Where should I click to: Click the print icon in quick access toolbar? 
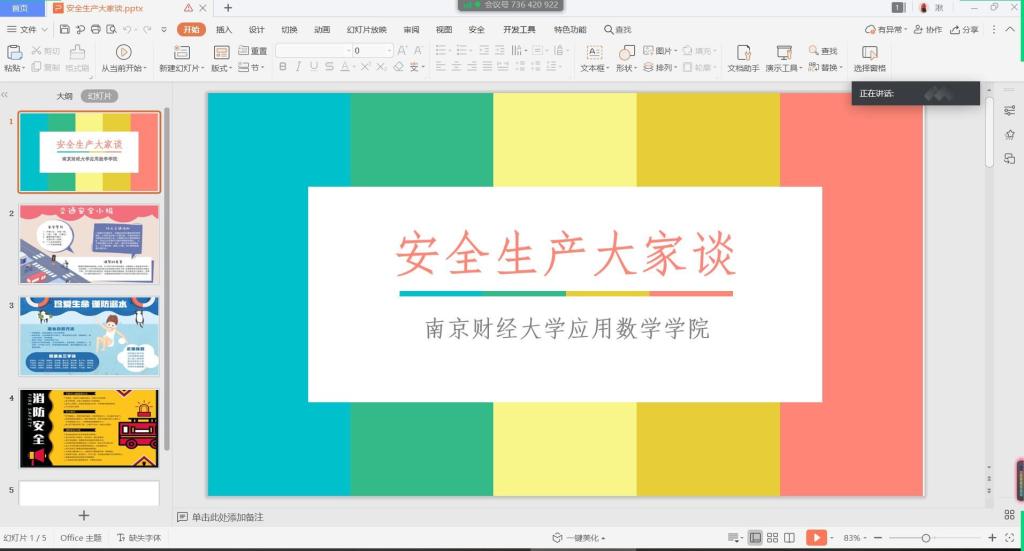(x=95, y=30)
